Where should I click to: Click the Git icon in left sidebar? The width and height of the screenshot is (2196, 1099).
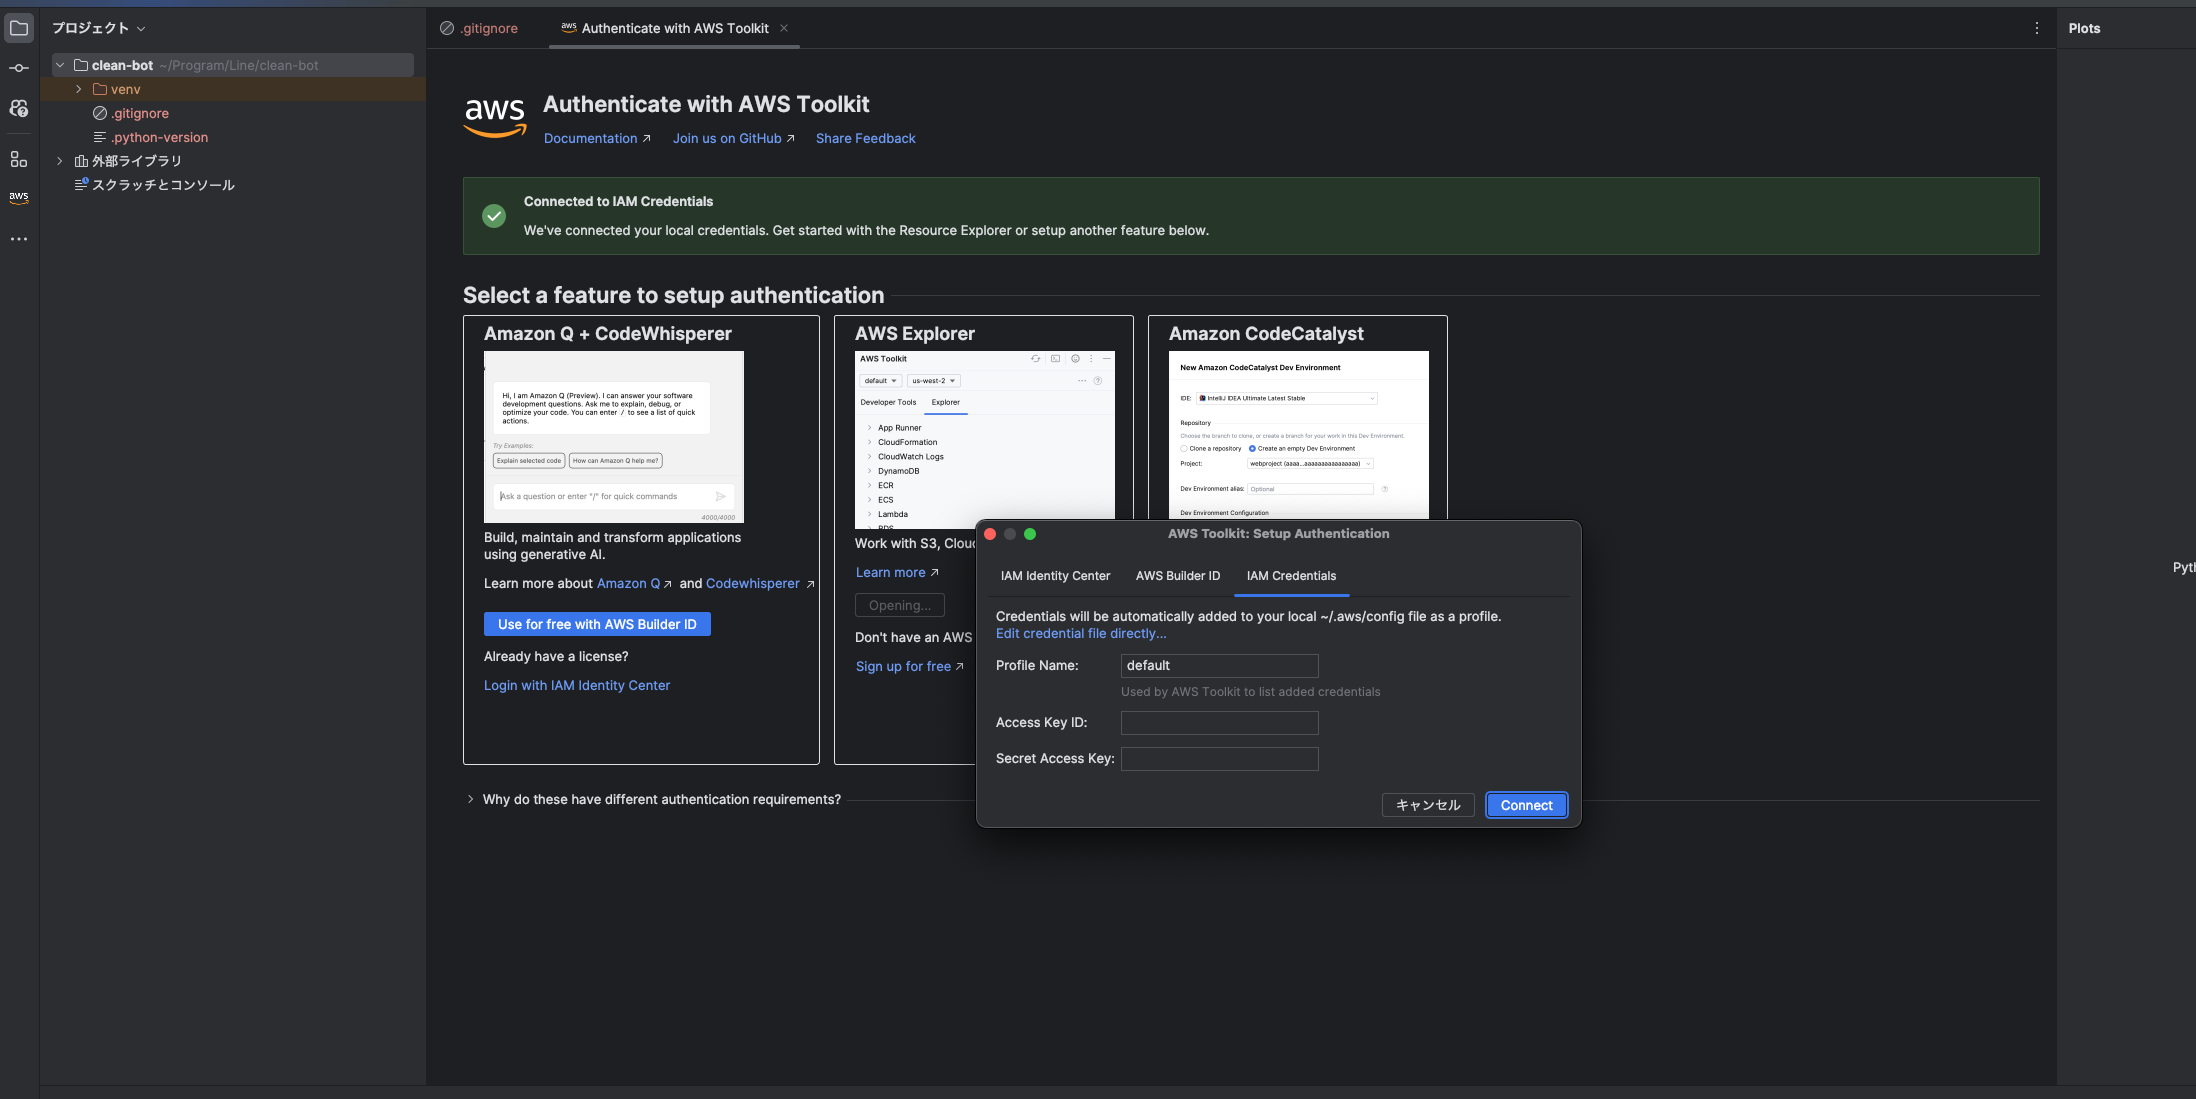coord(18,69)
